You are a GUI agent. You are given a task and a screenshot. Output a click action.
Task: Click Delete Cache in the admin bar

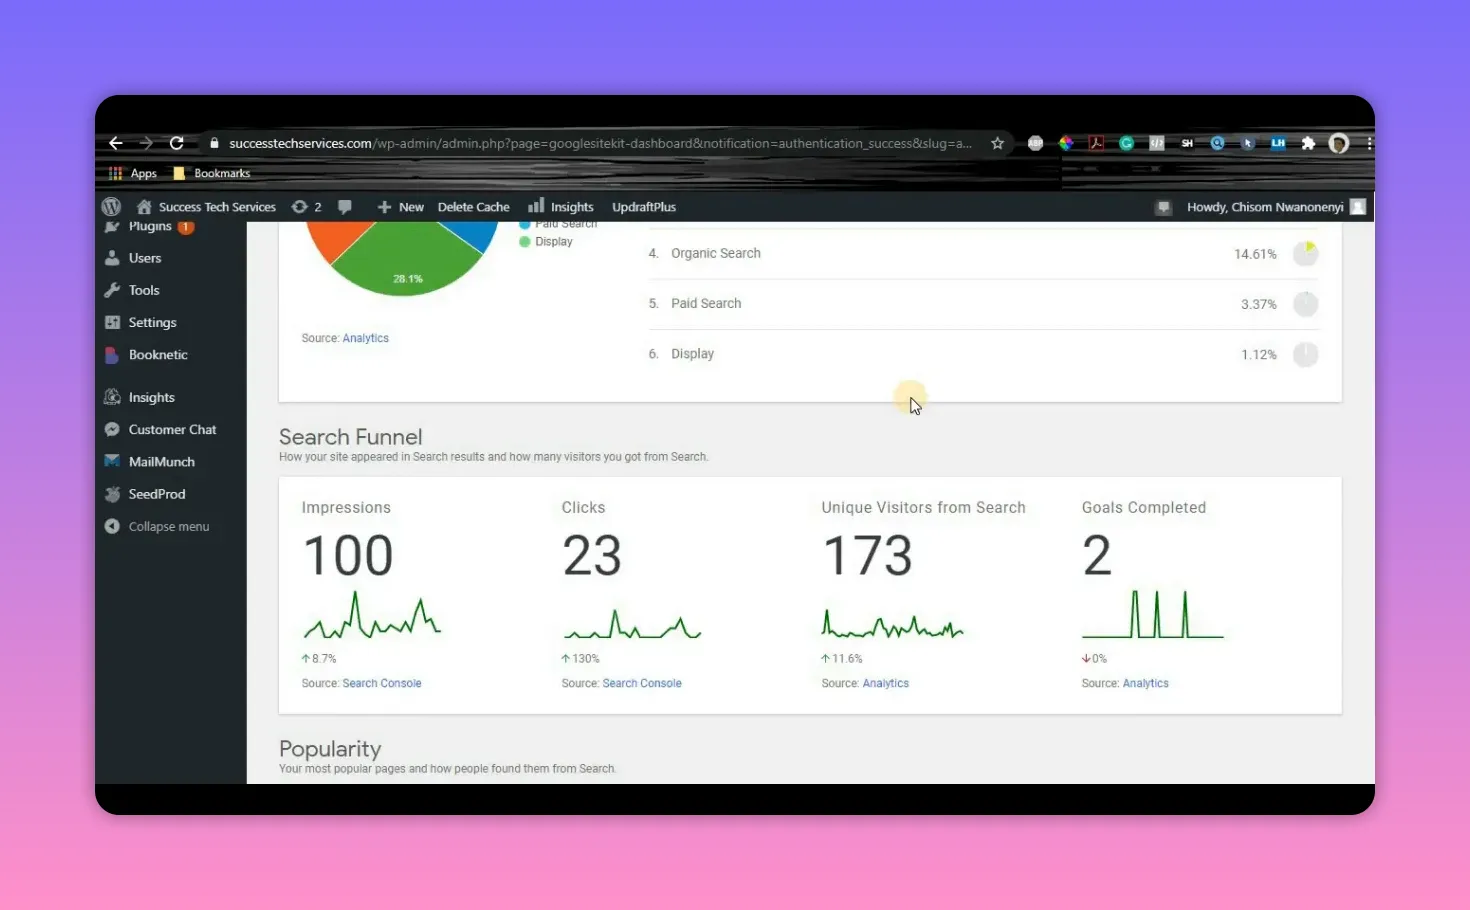click(473, 206)
